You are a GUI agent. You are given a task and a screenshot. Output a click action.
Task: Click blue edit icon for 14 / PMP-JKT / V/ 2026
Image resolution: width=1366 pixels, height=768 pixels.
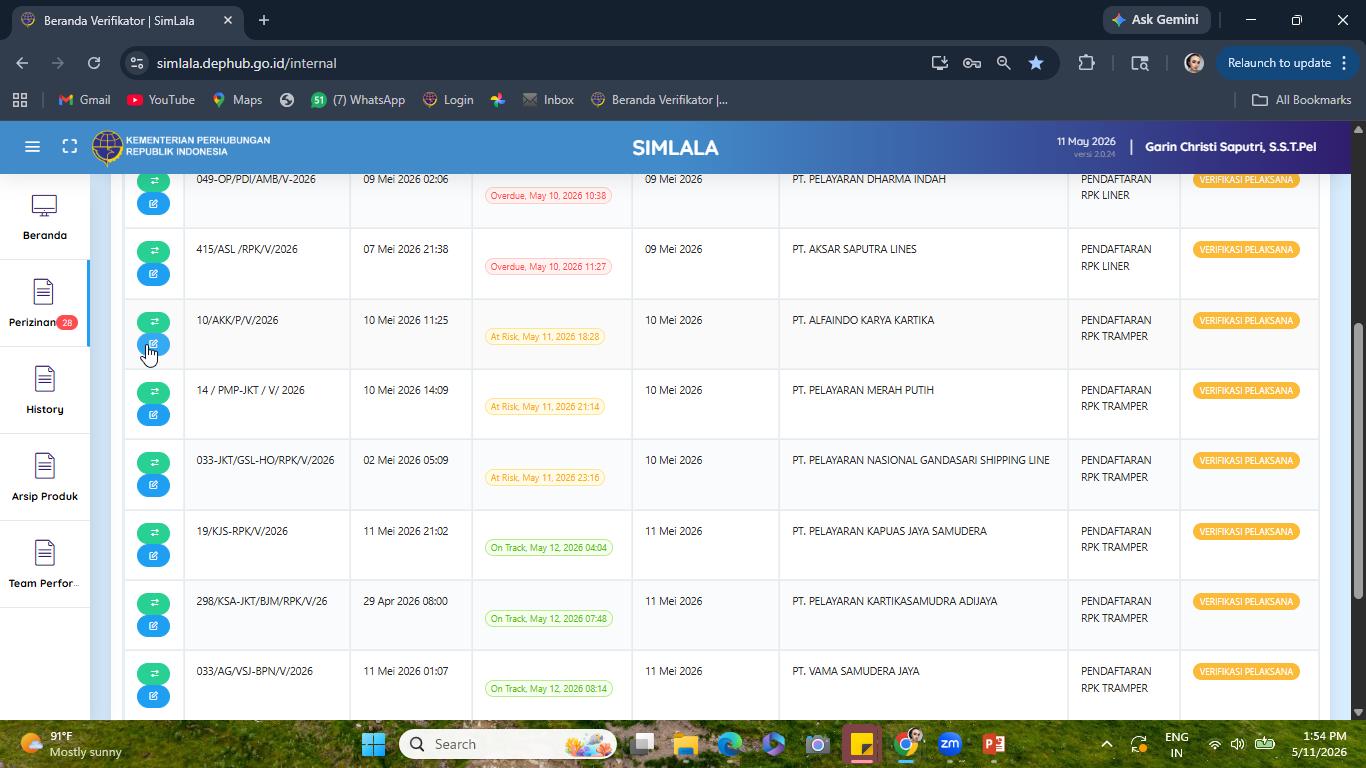tap(153, 415)
